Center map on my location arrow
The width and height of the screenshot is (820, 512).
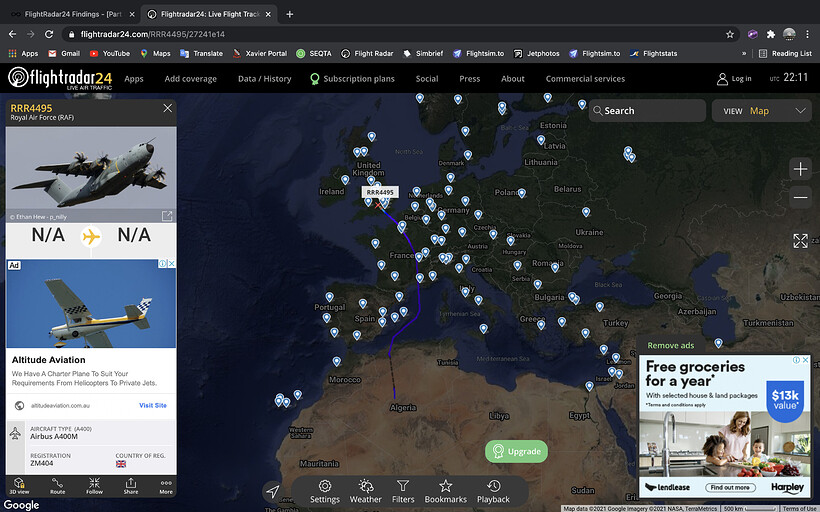click(x=272, y=491)
